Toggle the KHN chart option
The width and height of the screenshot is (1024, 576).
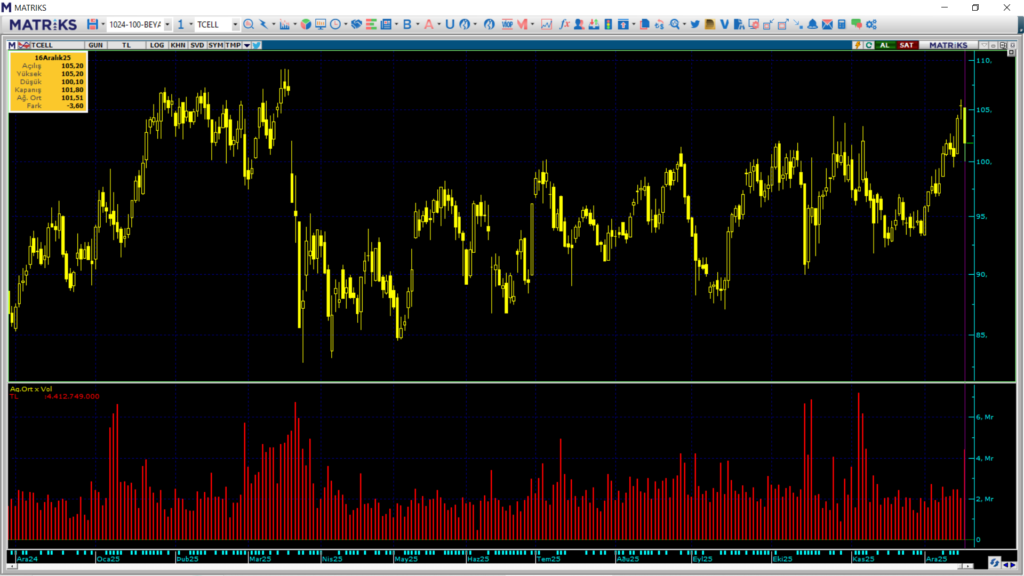pos(177,45)
